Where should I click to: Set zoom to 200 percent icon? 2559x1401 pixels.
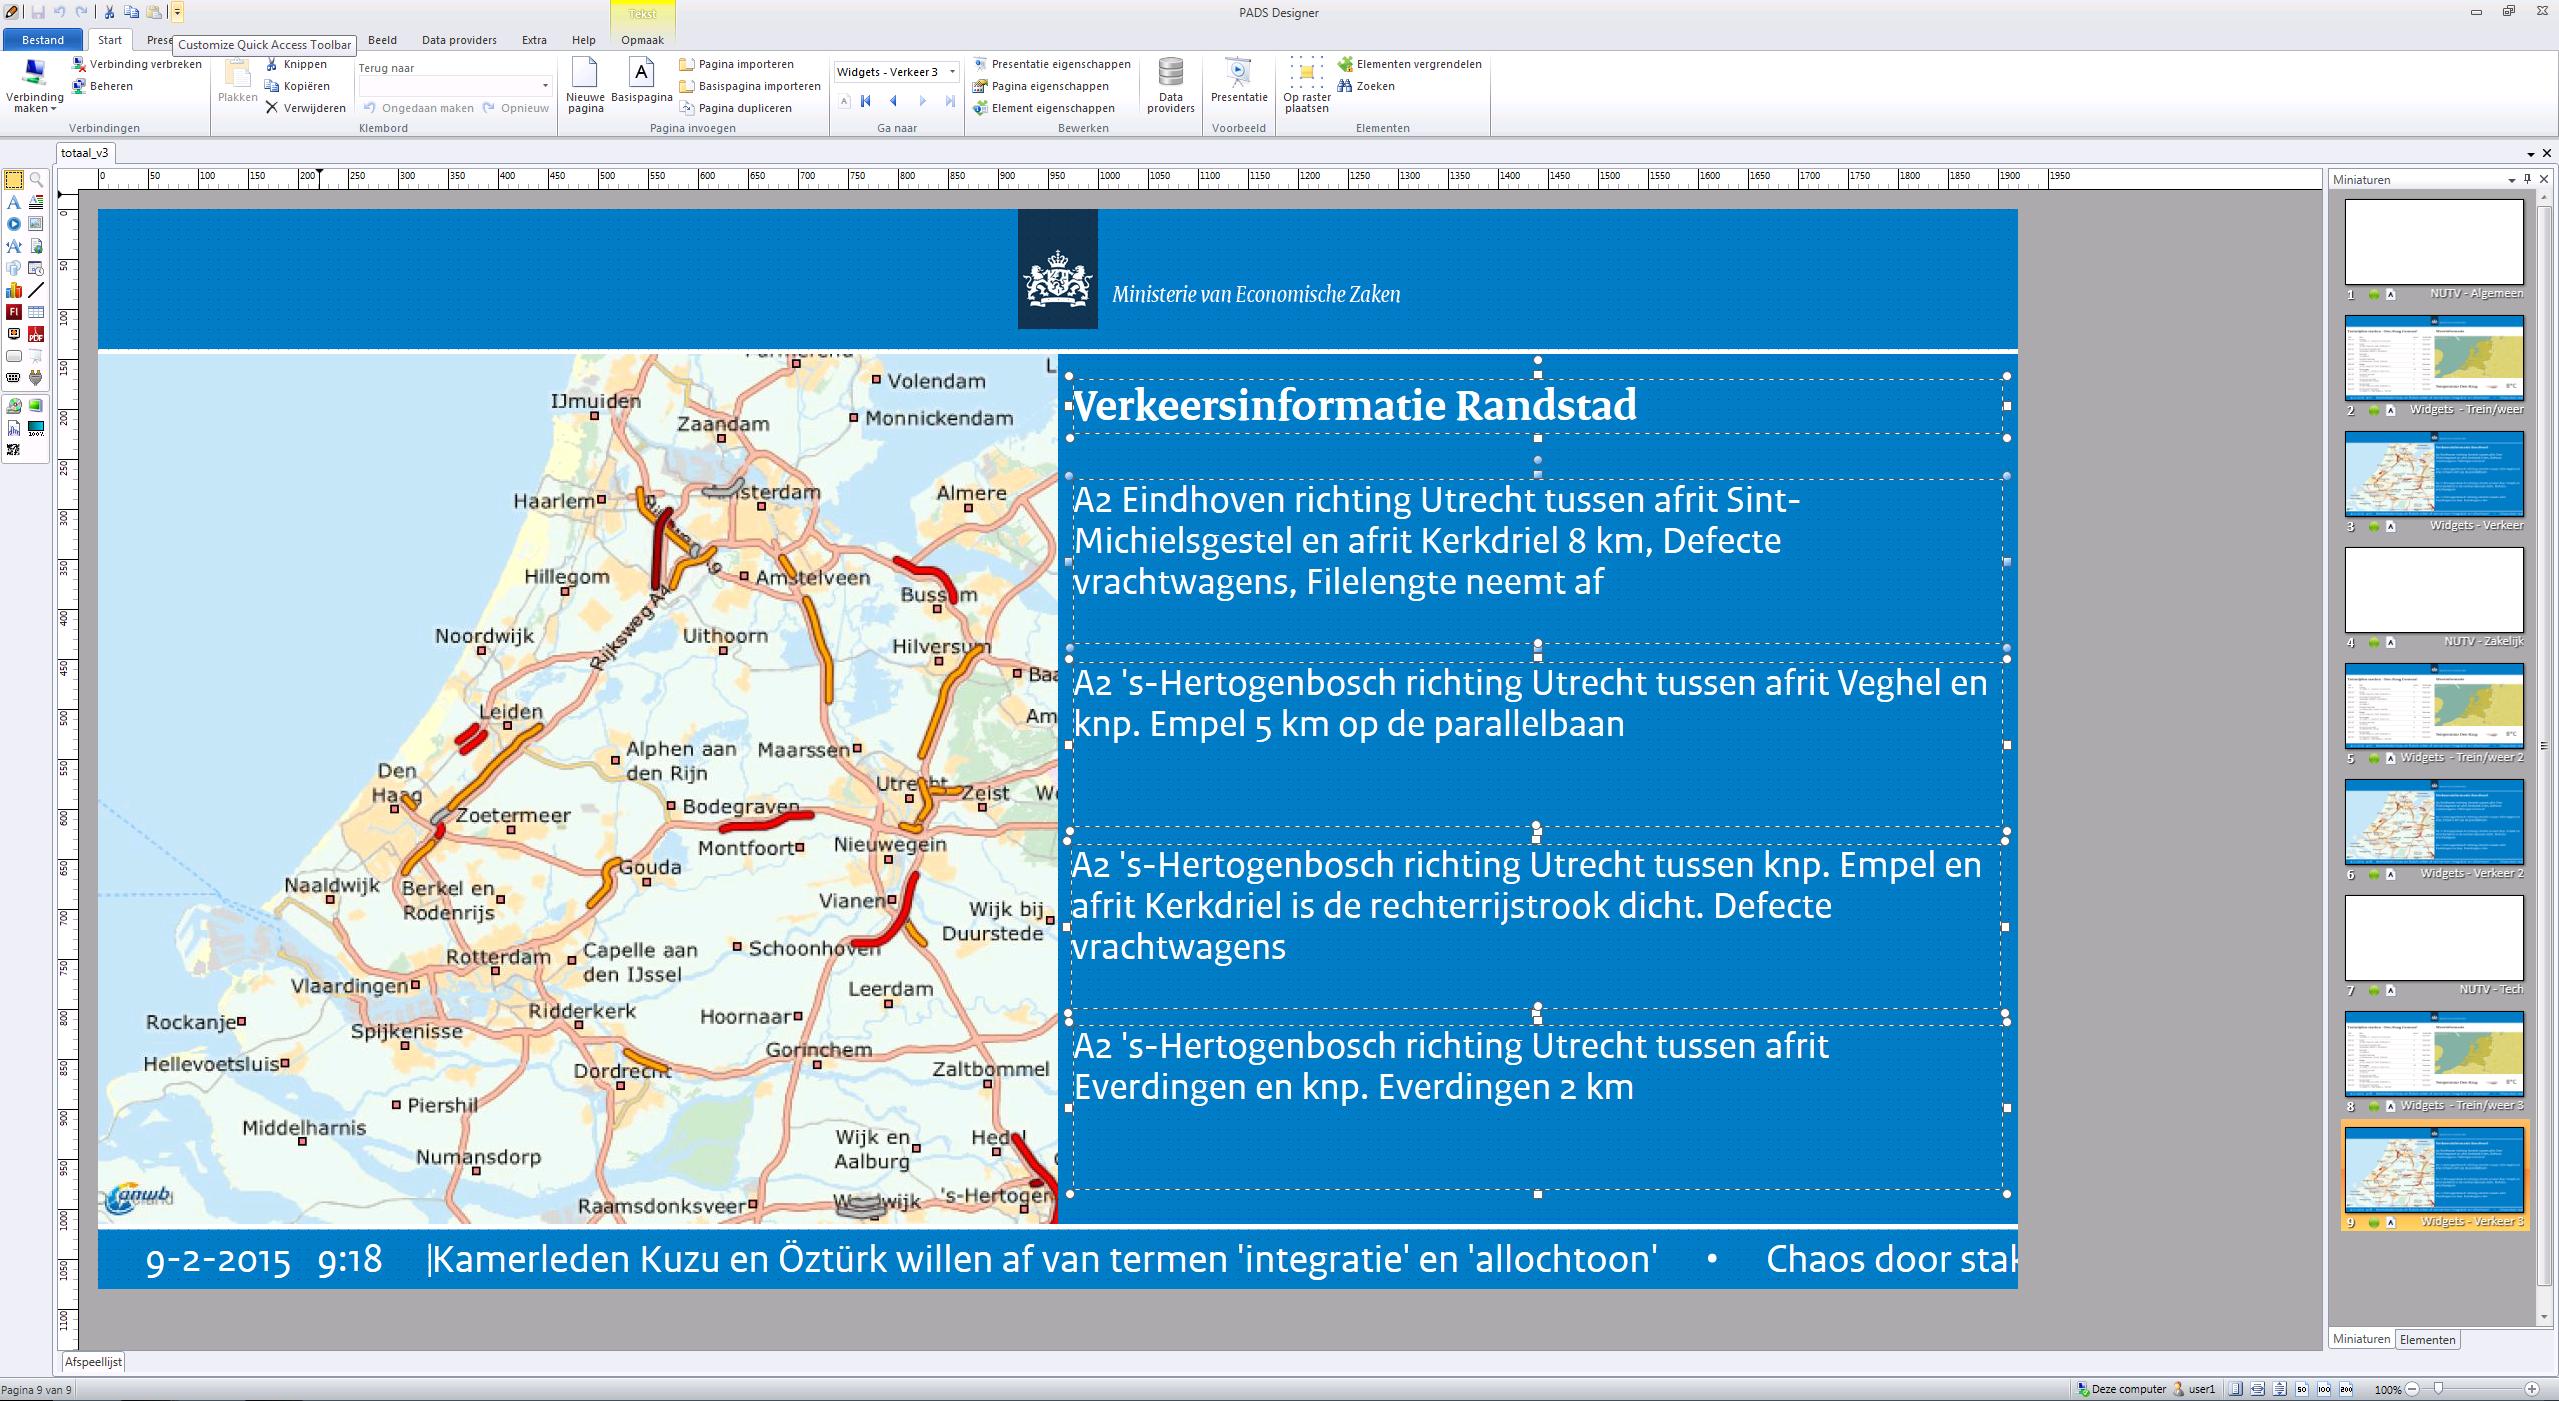[x=2346, y=1389]
